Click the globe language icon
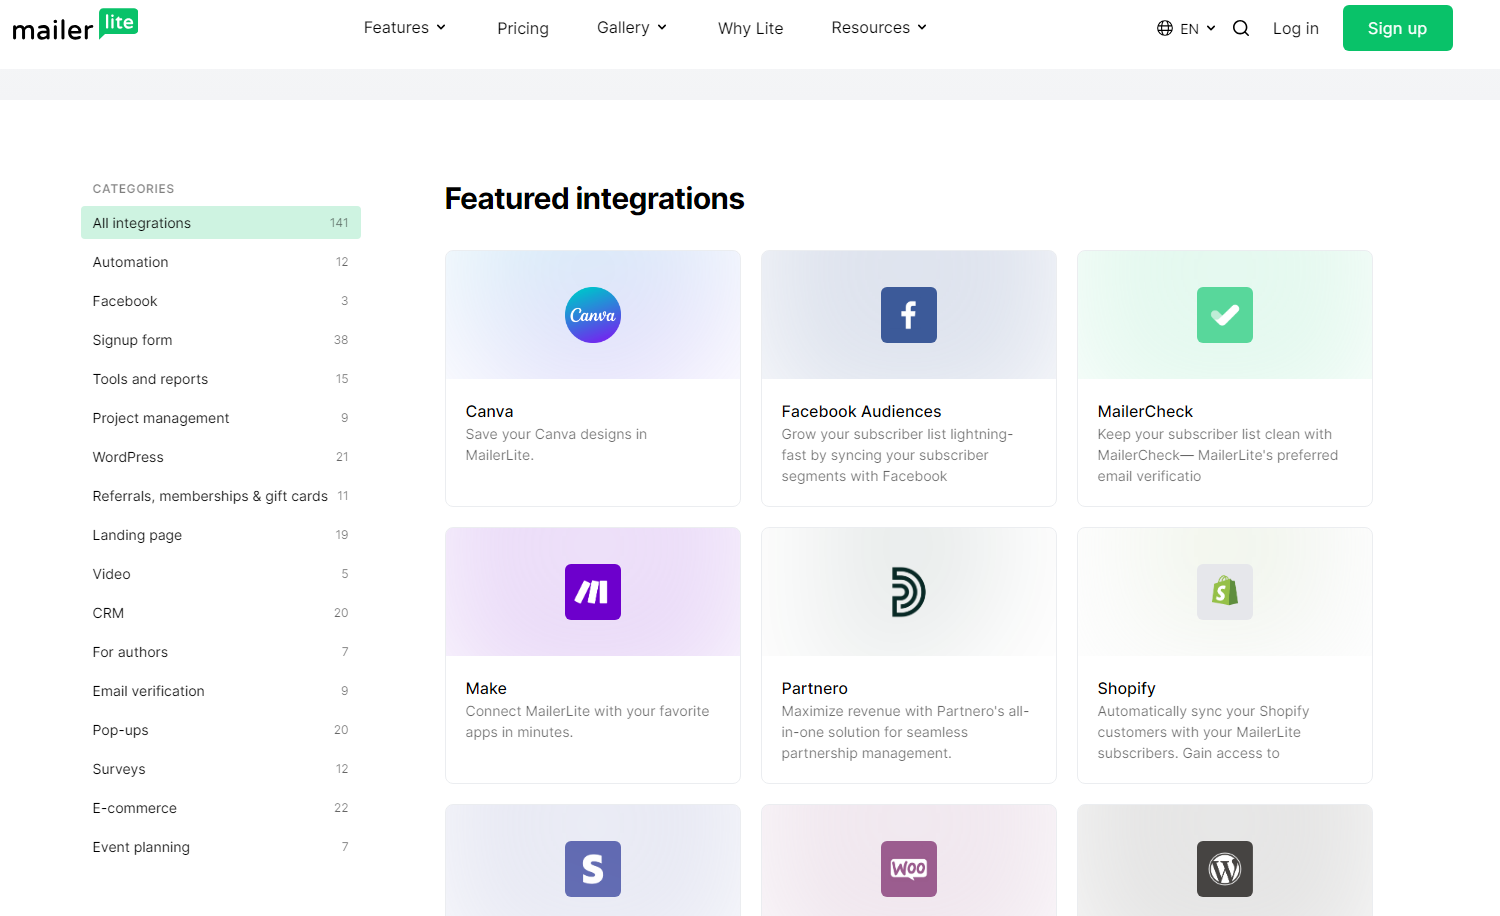This screenshot has width=1500, height=916. (x=1165, y=28)
